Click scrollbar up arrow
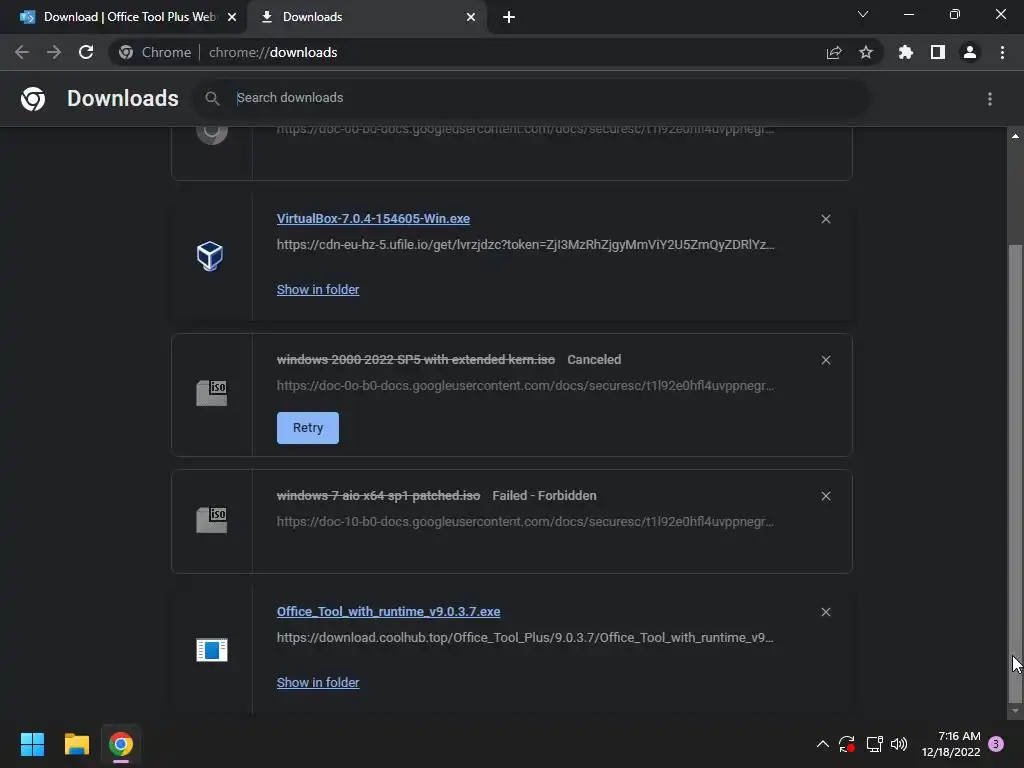This screenshot has width=1024, height=768. (x=1015, y=136)
